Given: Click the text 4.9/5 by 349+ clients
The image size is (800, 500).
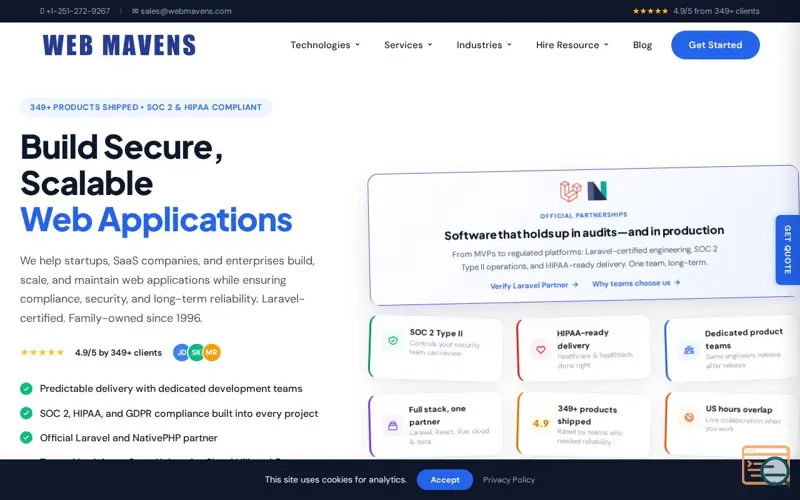Looking at the screenshot, I should pos(118,353).
